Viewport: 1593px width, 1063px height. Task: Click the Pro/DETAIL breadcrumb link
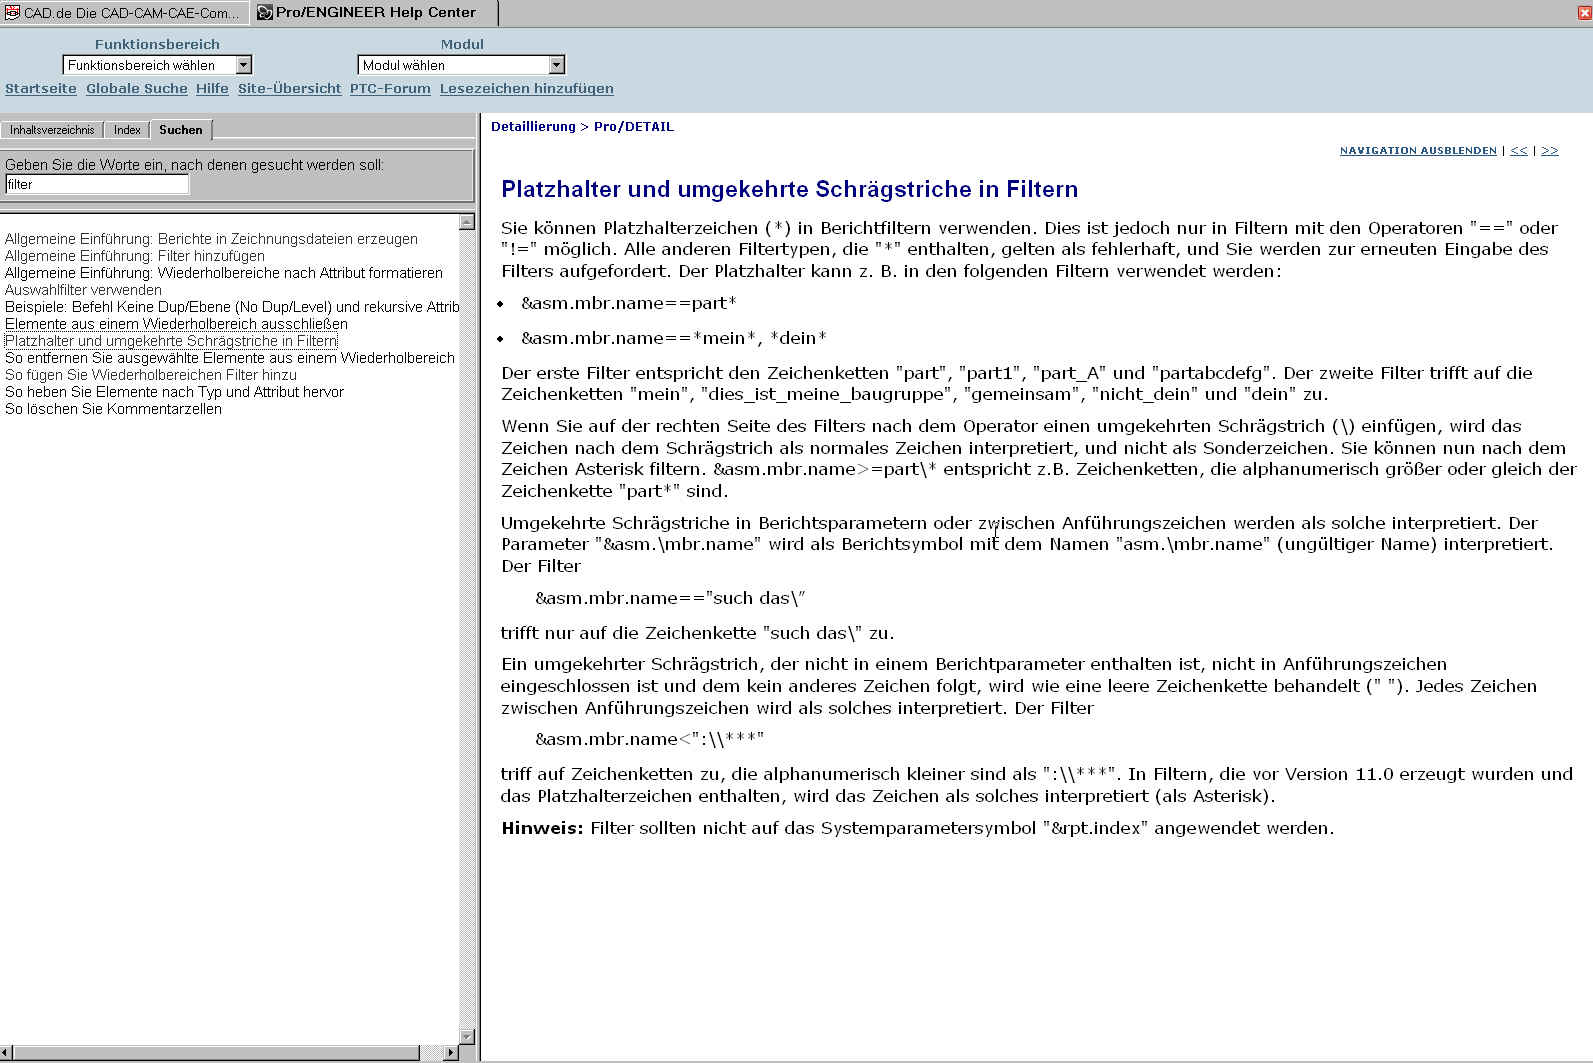634,127
